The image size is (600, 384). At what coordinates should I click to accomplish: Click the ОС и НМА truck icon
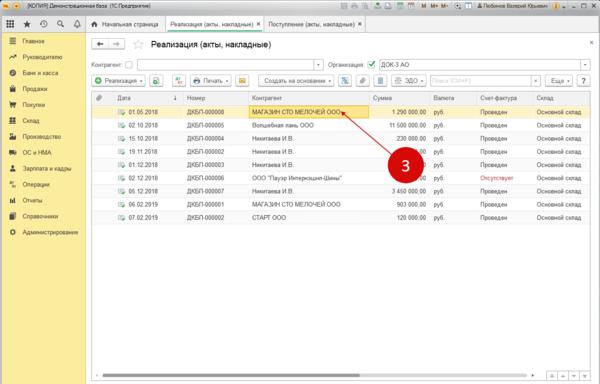13,153
